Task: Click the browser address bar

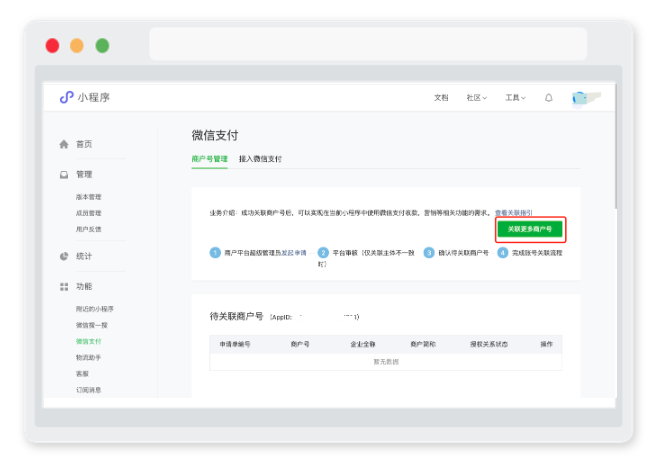Action: [368, 44]
